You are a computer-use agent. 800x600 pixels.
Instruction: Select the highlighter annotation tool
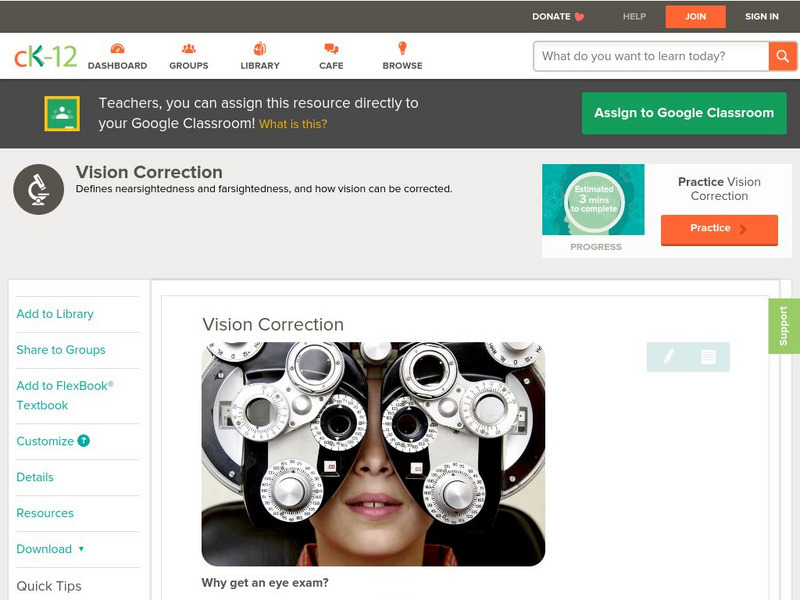click(x=666, y=355)
